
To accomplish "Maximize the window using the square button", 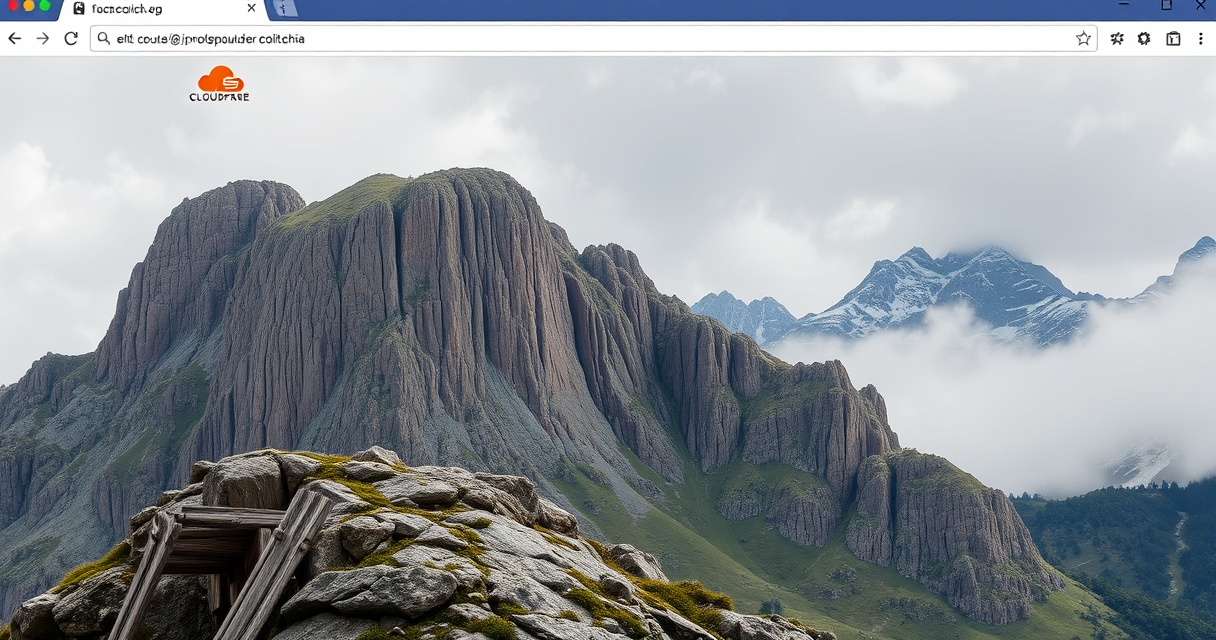I will tap(1166, 5).
